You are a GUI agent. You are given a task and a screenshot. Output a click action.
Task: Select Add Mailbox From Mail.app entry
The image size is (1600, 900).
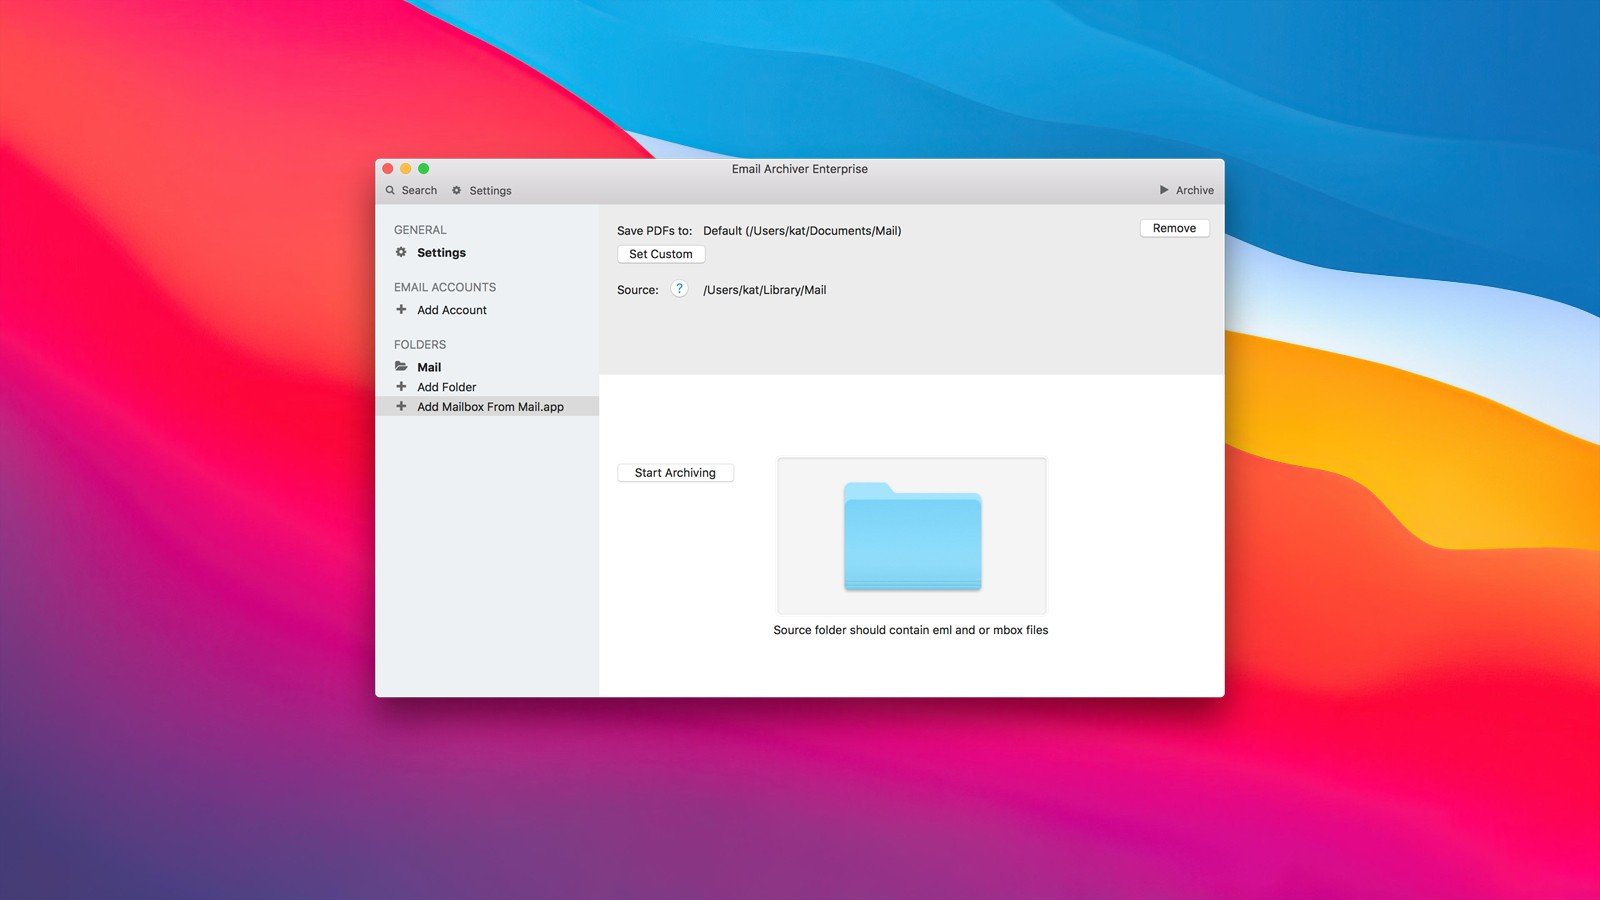[490, 407]
